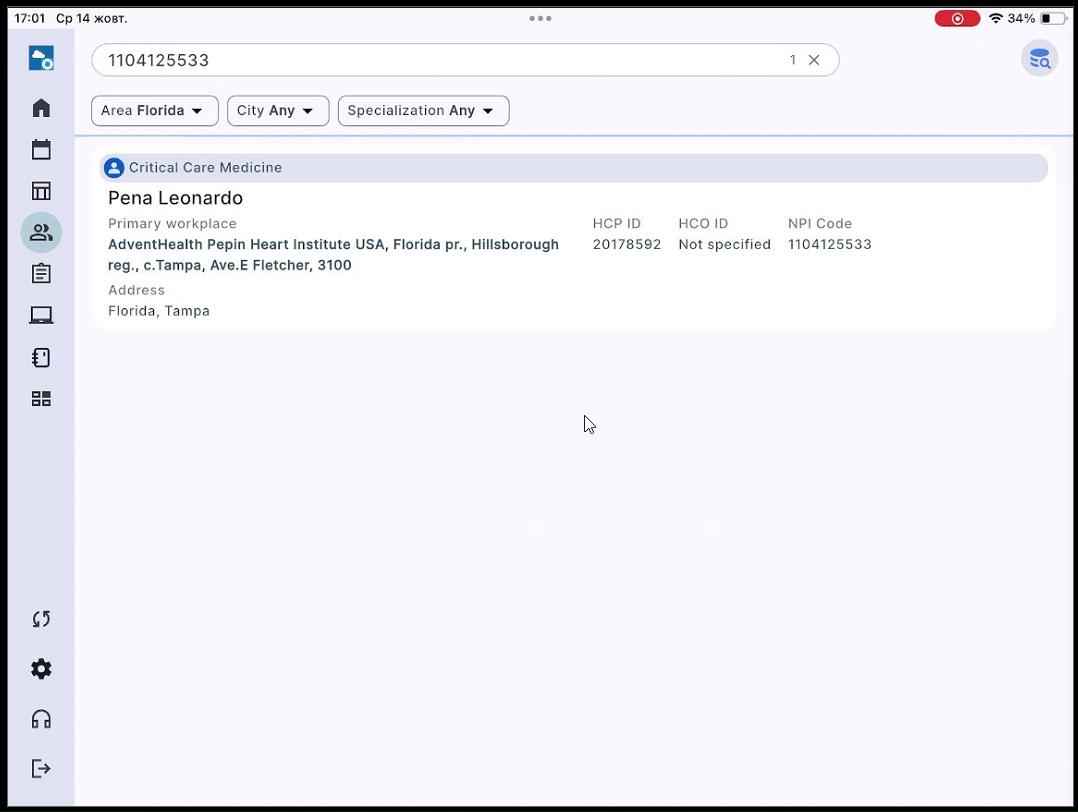The image size is (1078, 812).
Task: Open the calendar icon in sidebar
Action: point(41,149)
